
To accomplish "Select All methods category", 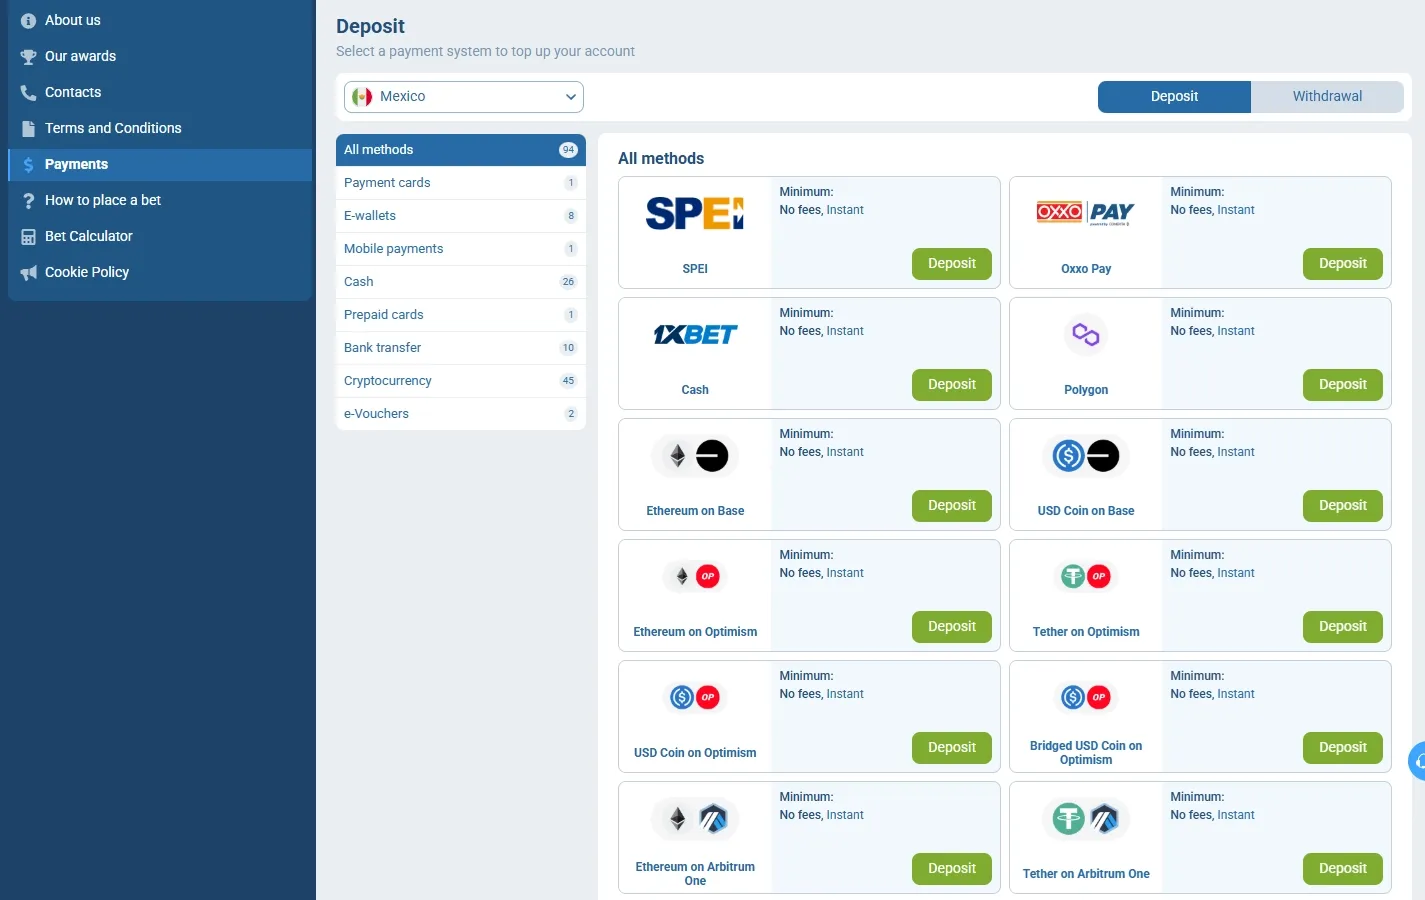I will (x=461, y=150).
